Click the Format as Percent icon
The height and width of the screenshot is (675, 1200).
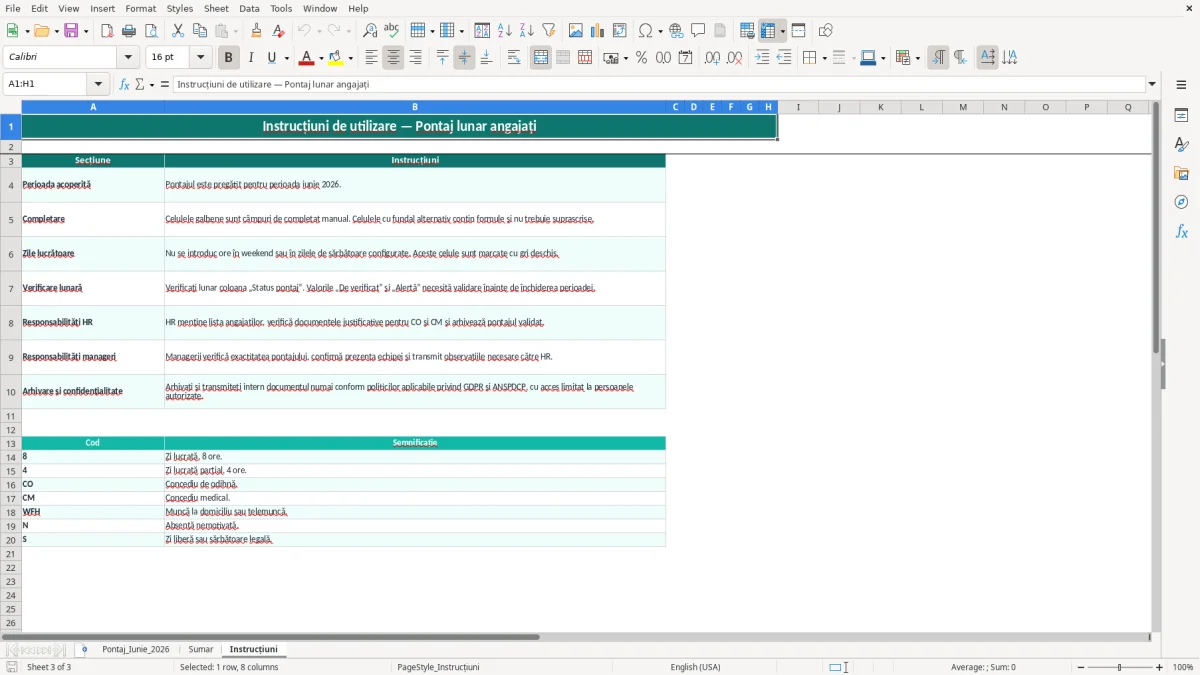coord(641,58)
